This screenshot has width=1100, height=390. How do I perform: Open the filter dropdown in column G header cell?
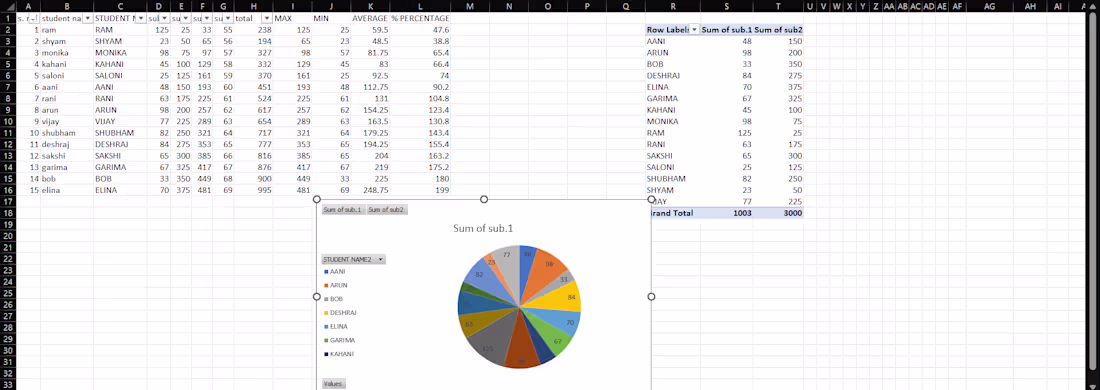[x=228, y=18]
